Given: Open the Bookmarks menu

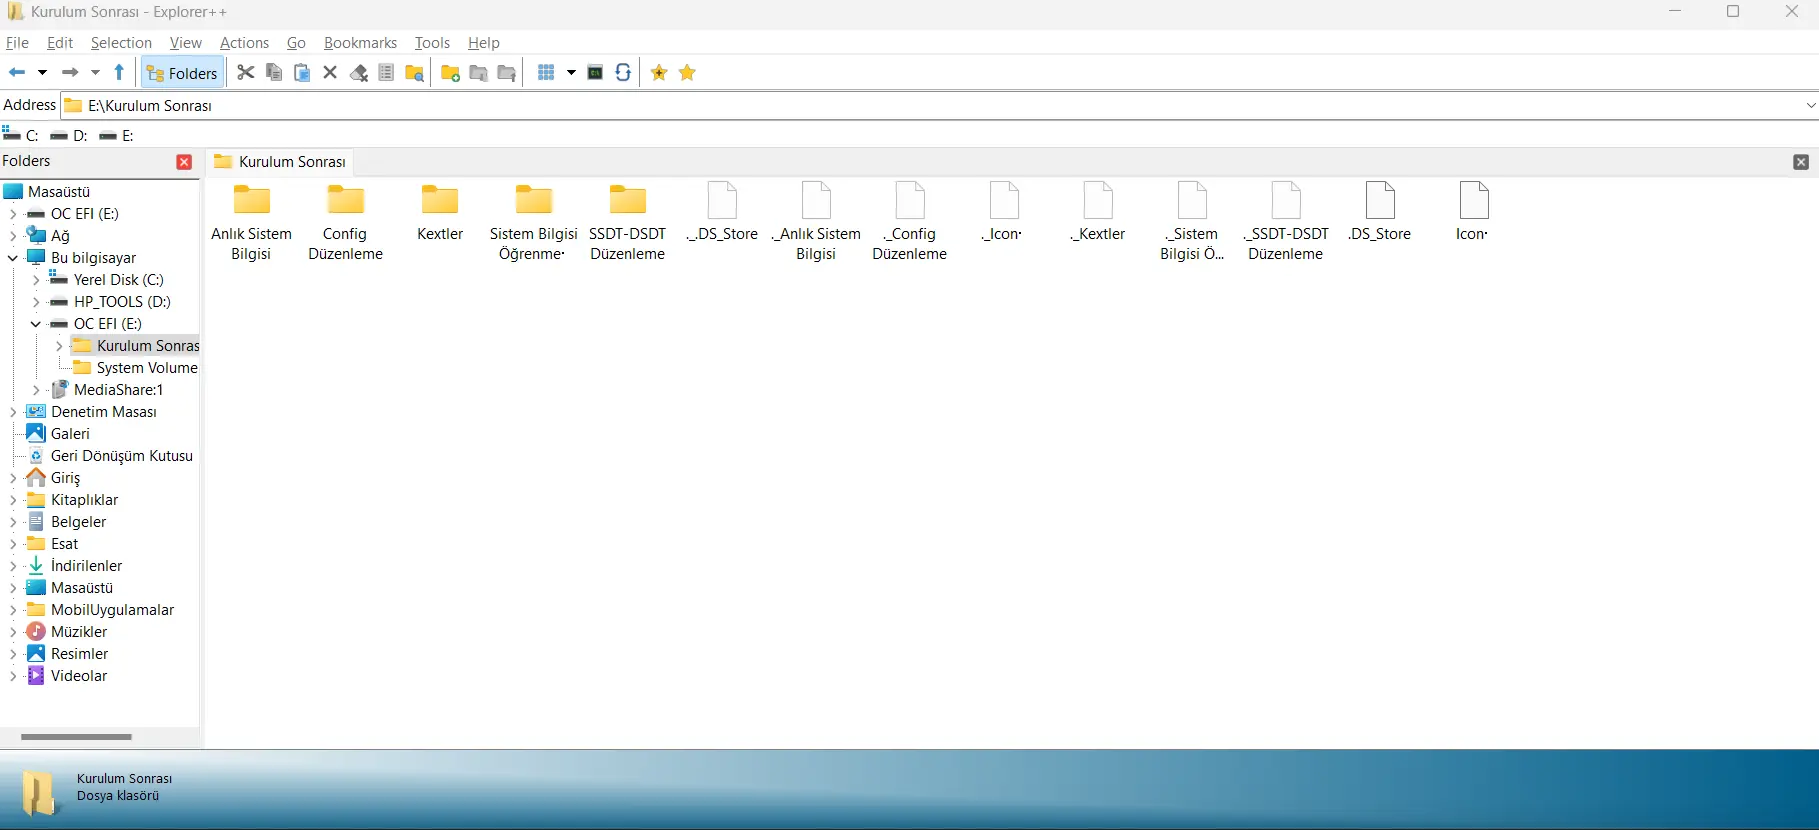Looking at the screenshot, I should click(x=360, y=43).
